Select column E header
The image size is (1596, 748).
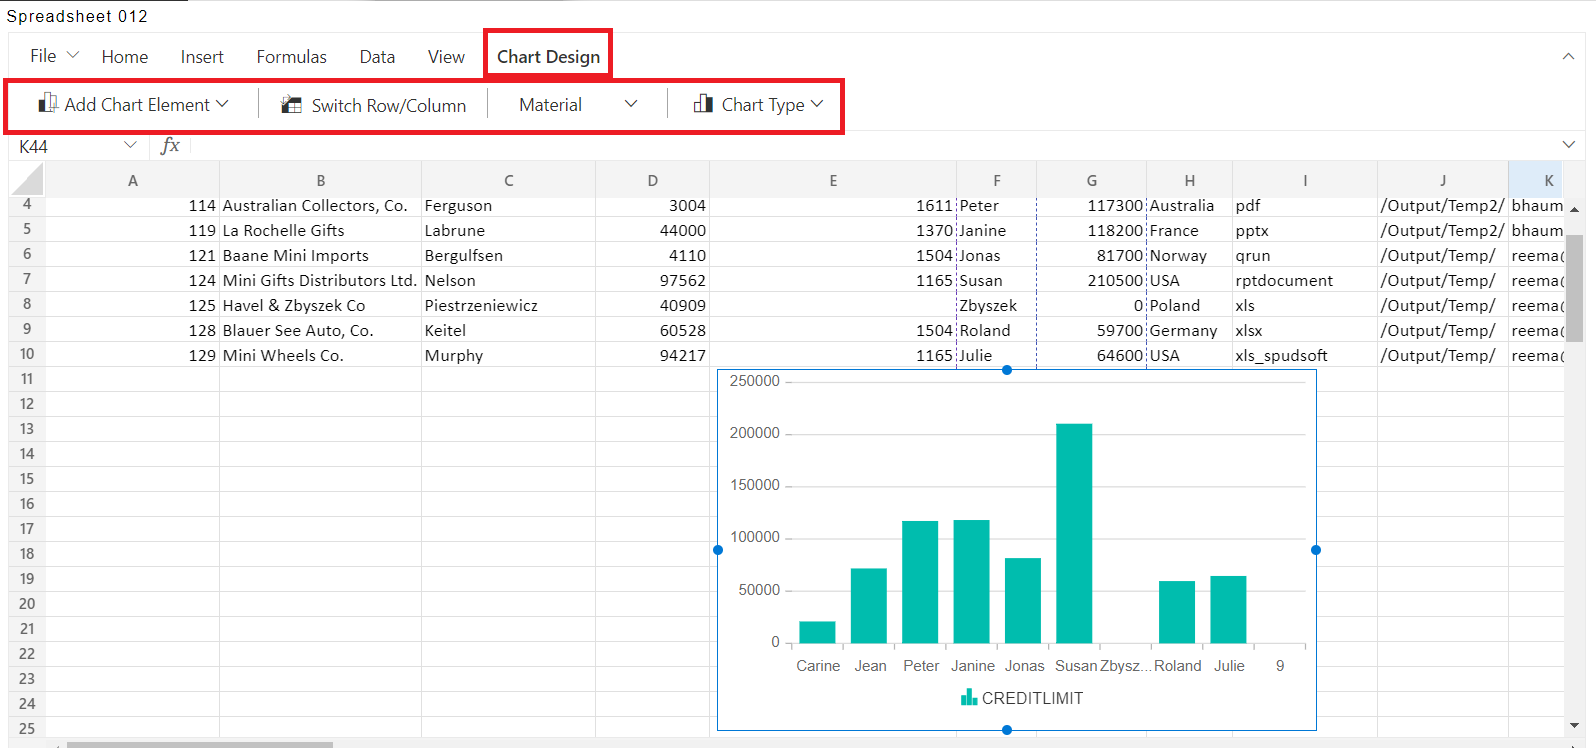pyautogui.click(x=833, y=180)
